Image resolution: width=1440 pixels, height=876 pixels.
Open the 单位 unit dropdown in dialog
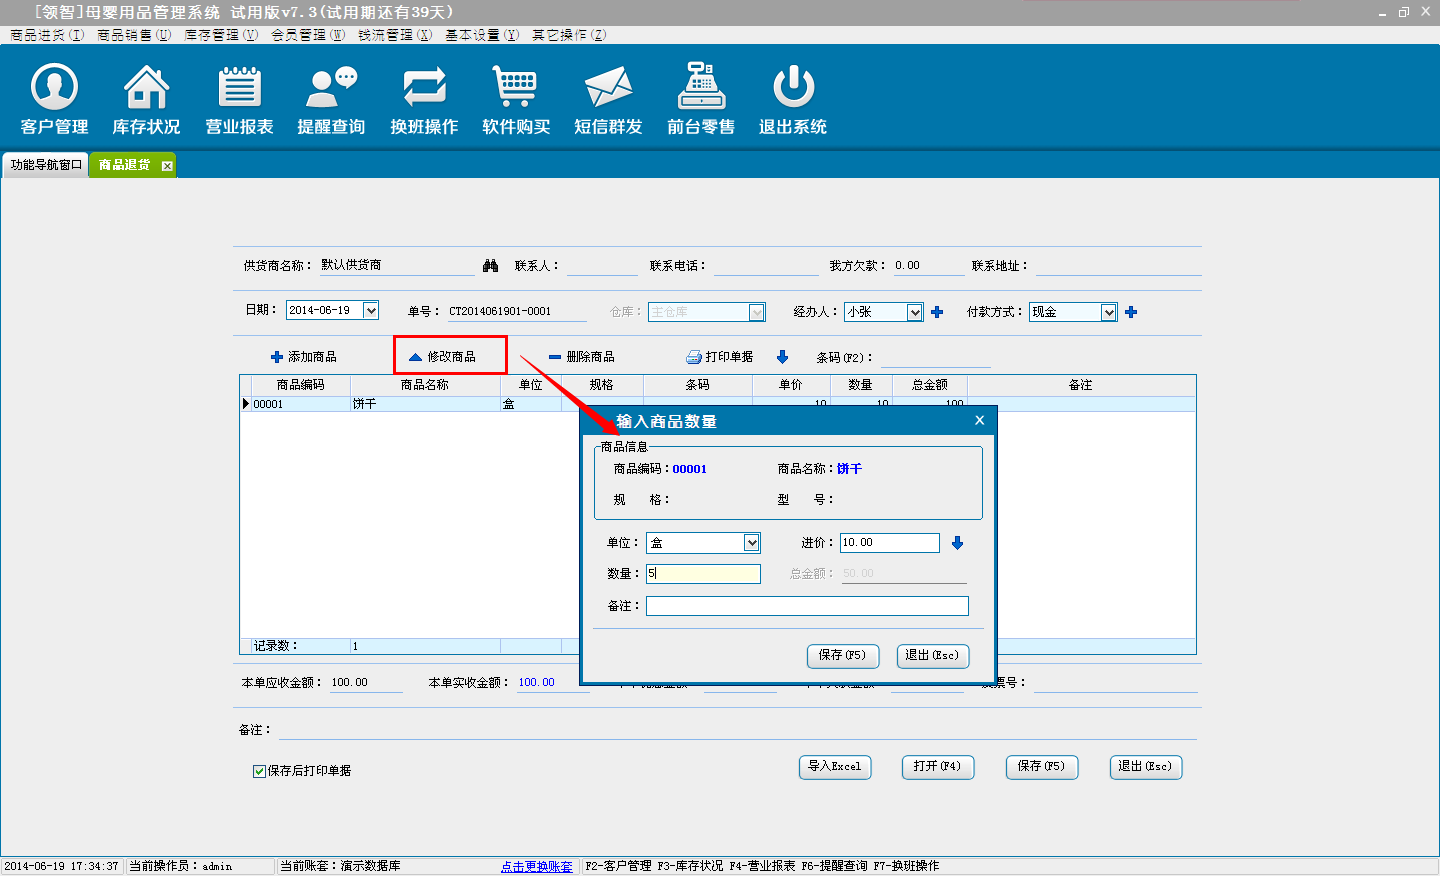(x=752, y=543)
